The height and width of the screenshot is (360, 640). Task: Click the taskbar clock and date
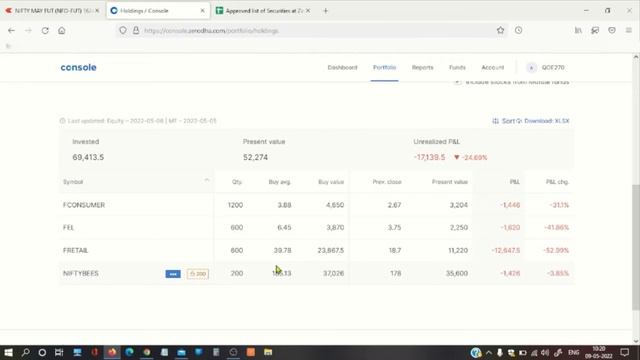click(x=599, y=352)
